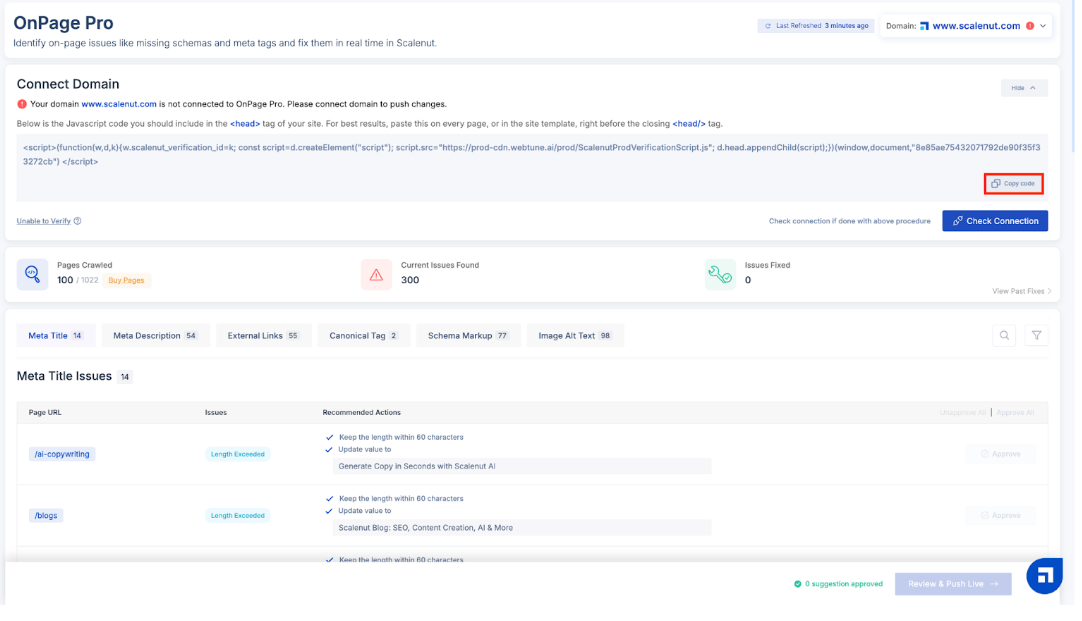Screen dimensions: 1082x621
Task: Select the Schema Markup tab
Action: click(x=468, y=336)
